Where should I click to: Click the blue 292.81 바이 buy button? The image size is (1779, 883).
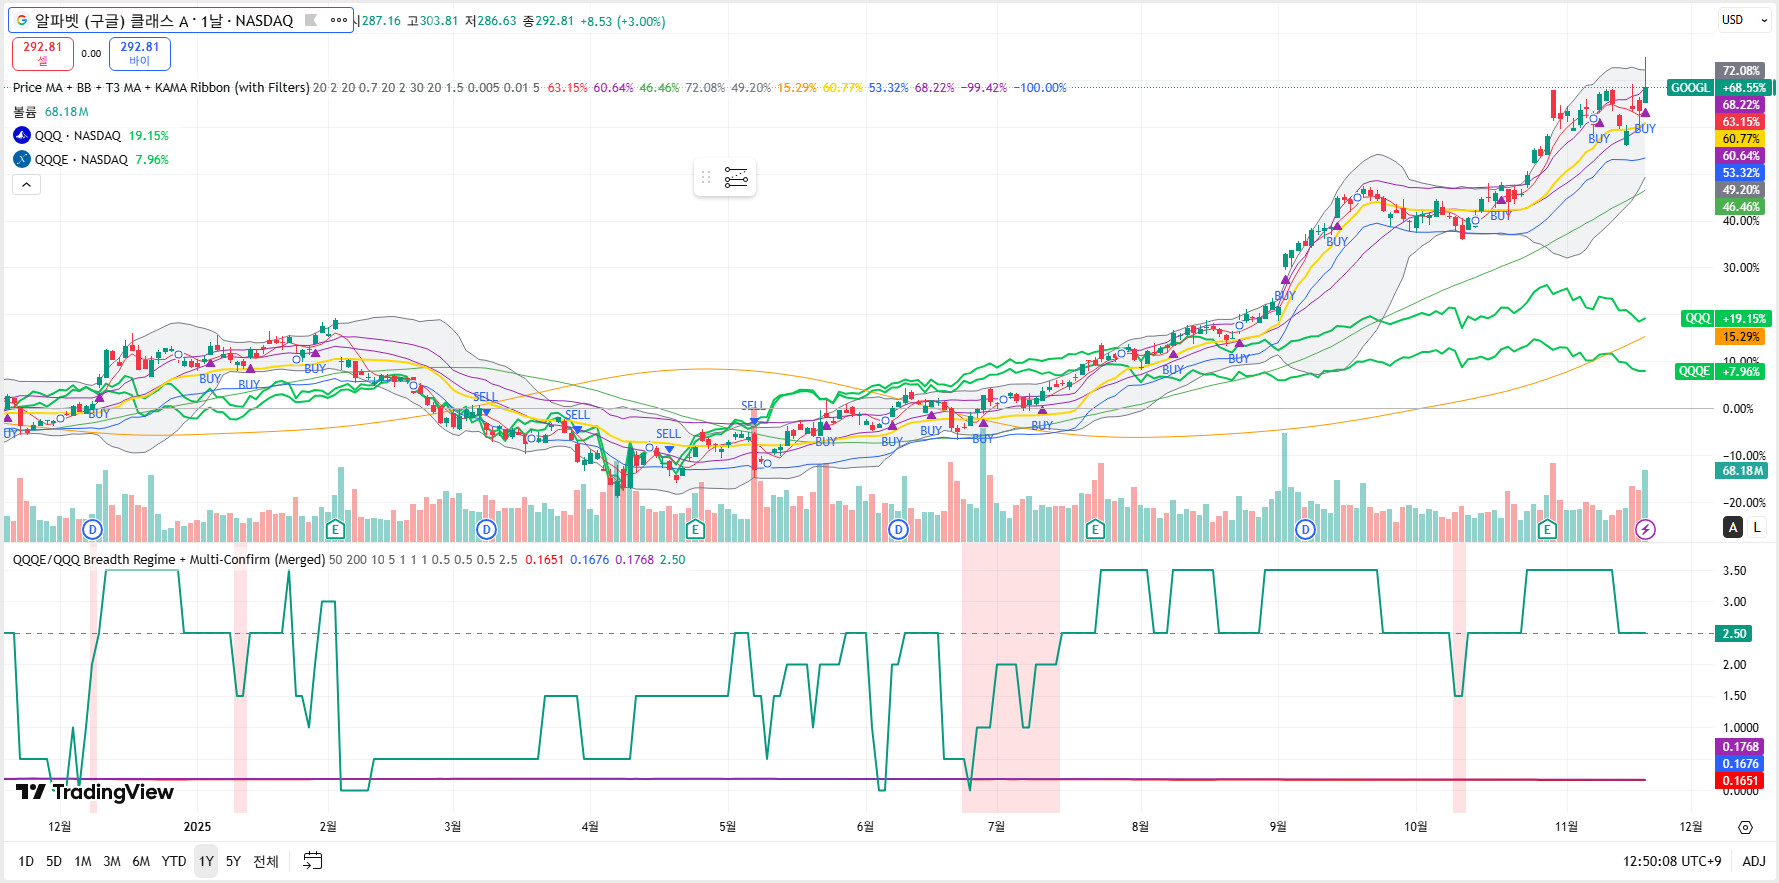(139, 53)
